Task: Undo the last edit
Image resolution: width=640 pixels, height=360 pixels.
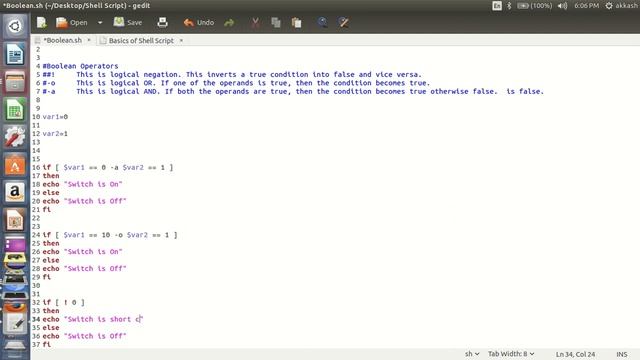Action: point(199,22)
